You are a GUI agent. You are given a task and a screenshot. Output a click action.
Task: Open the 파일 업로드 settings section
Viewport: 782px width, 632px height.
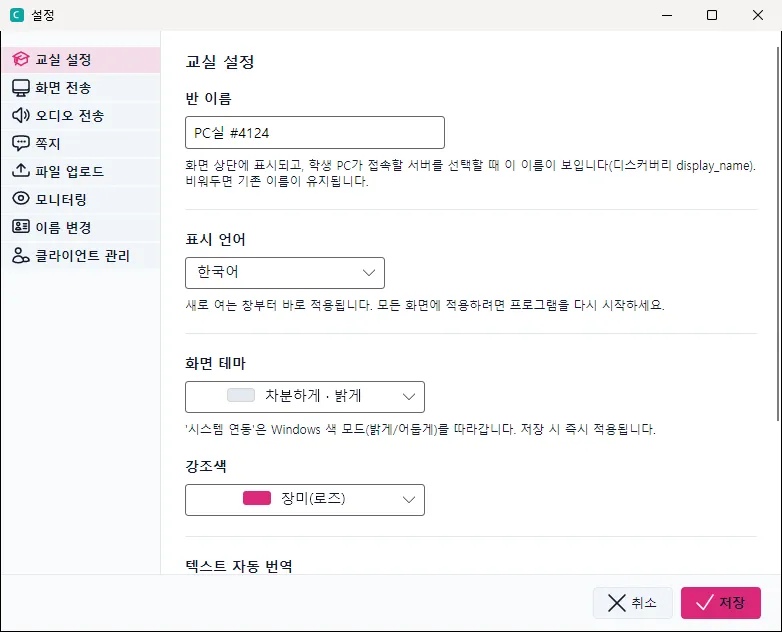(81, 172)
